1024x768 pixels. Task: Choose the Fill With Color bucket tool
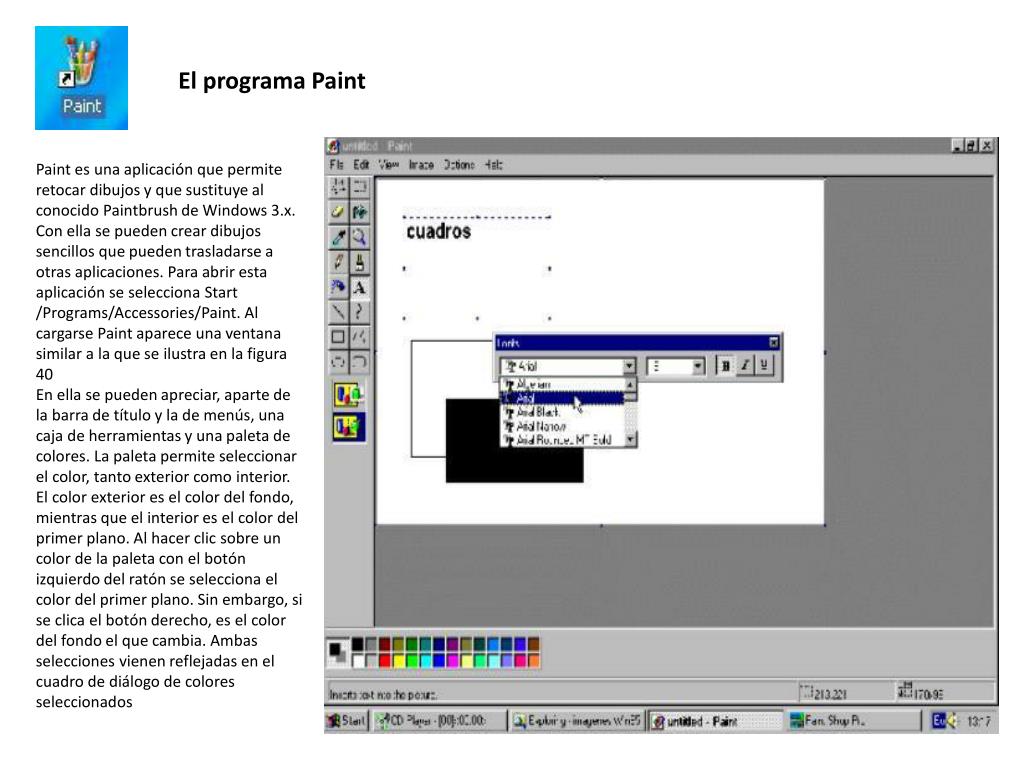coord(359,212)
